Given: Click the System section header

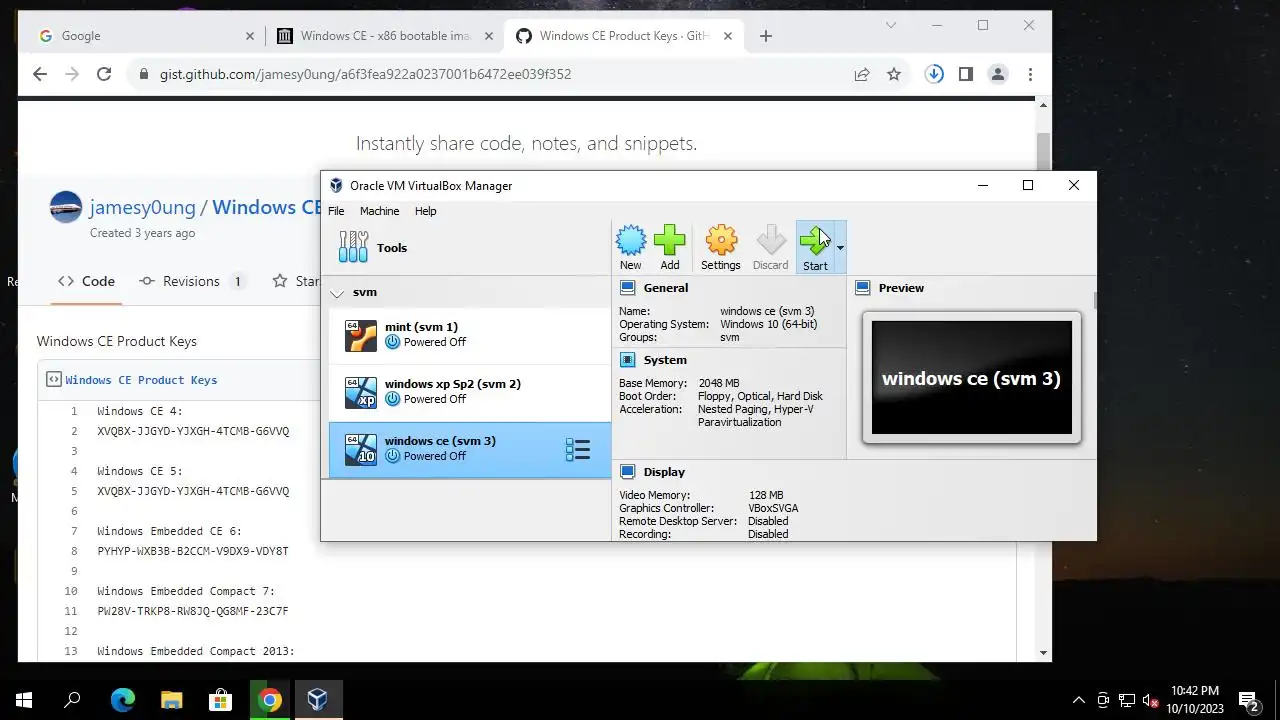Looking at the screenshot, I should tap(665, 360).
